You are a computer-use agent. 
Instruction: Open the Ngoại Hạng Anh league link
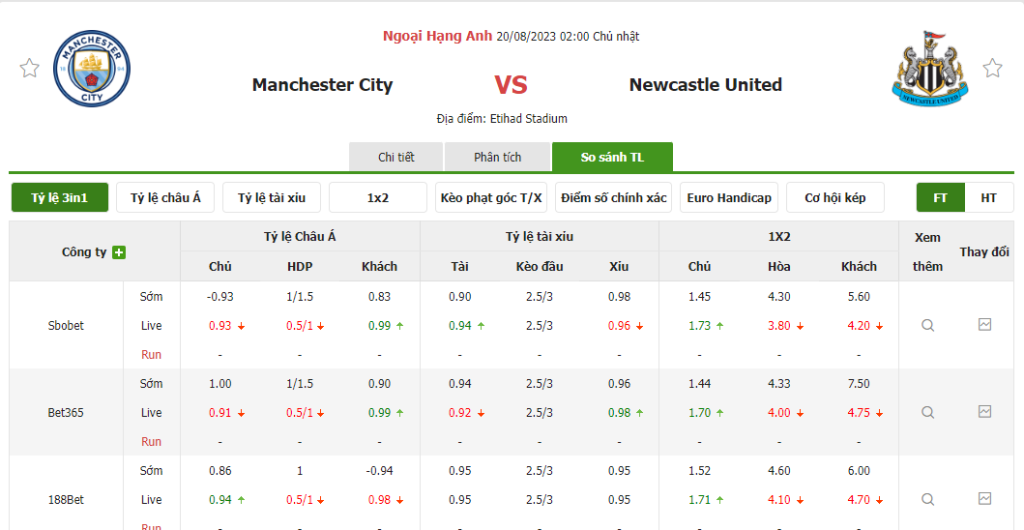pos(437,36)
